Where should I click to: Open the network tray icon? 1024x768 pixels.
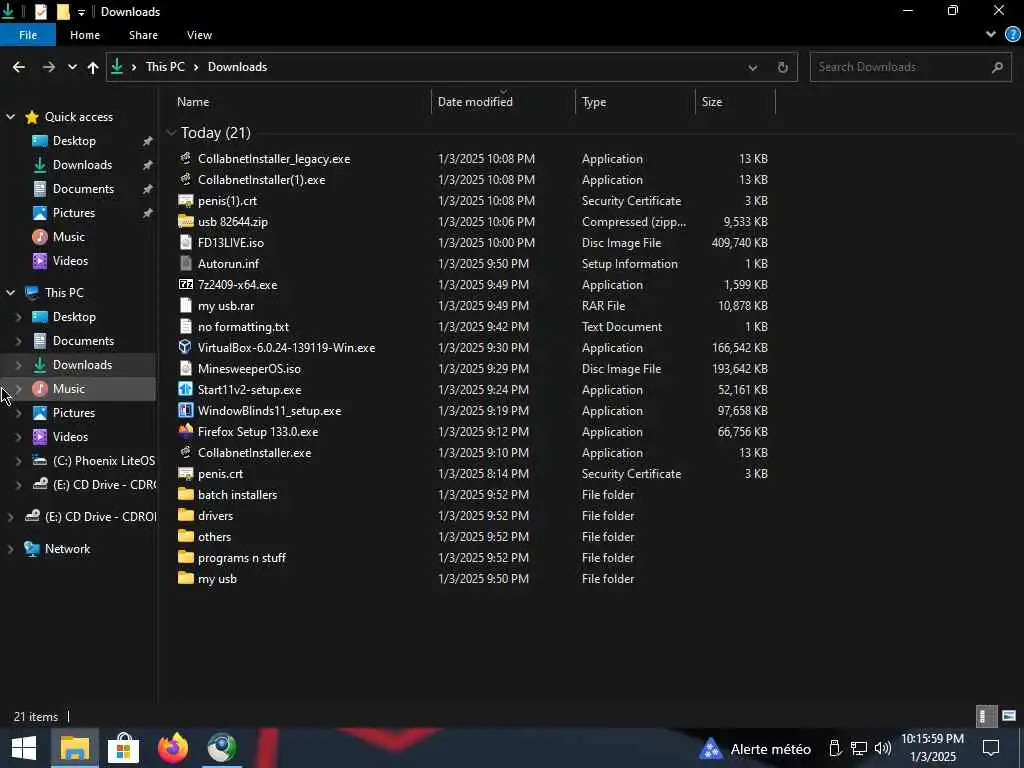tap(859, 748)
